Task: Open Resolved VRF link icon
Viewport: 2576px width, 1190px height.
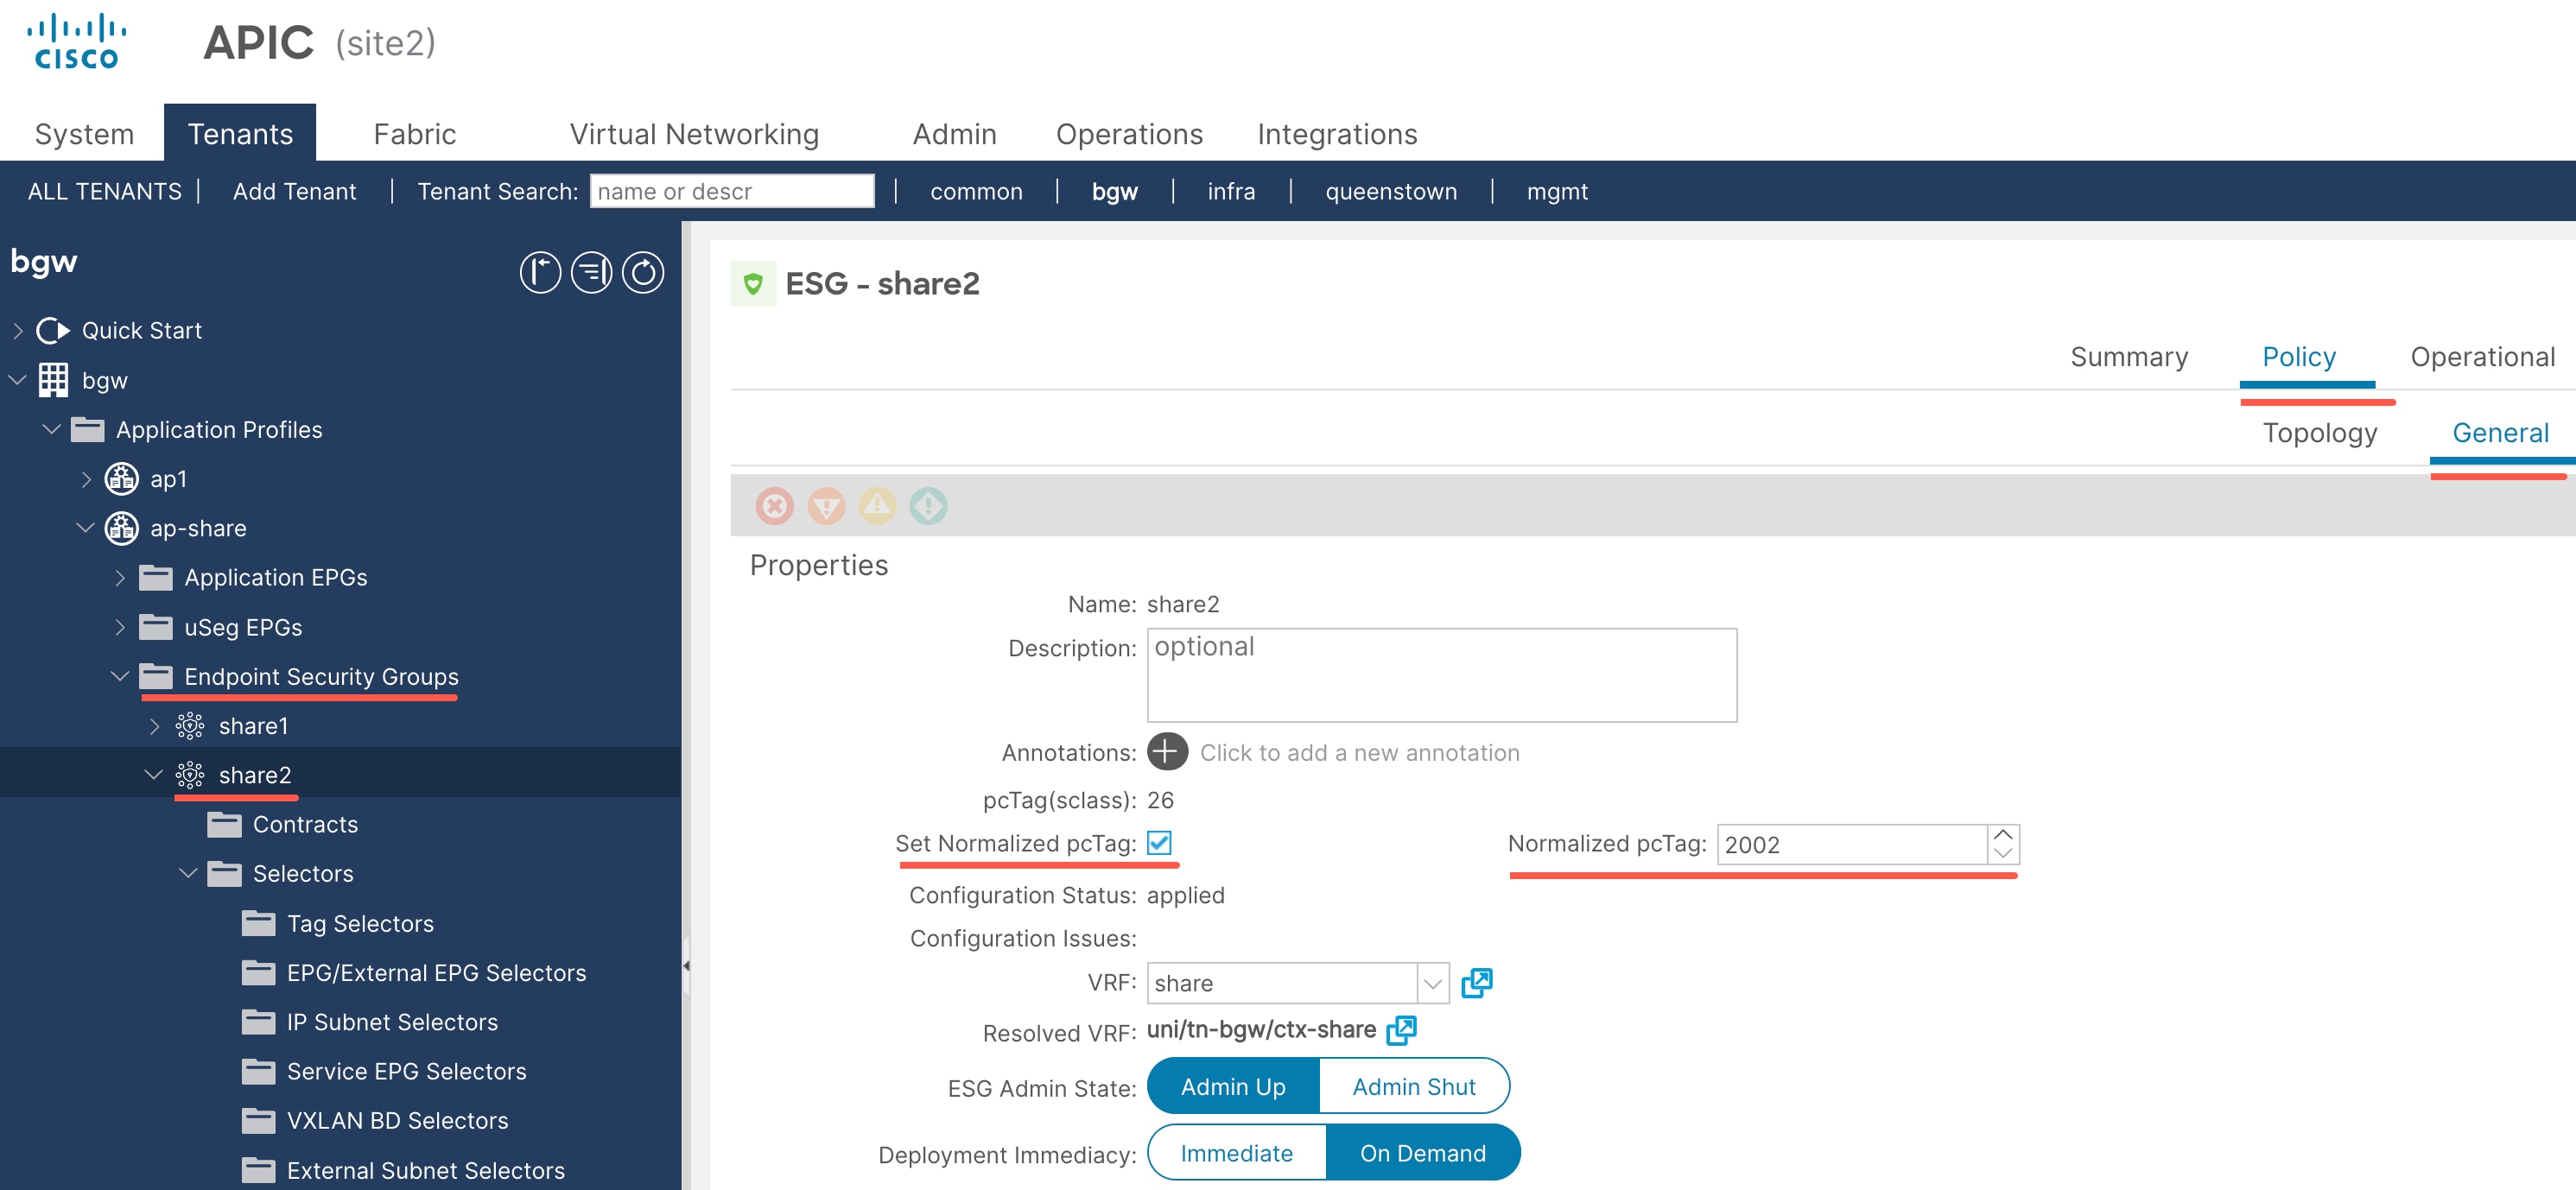Action: pos(1401,1030)
